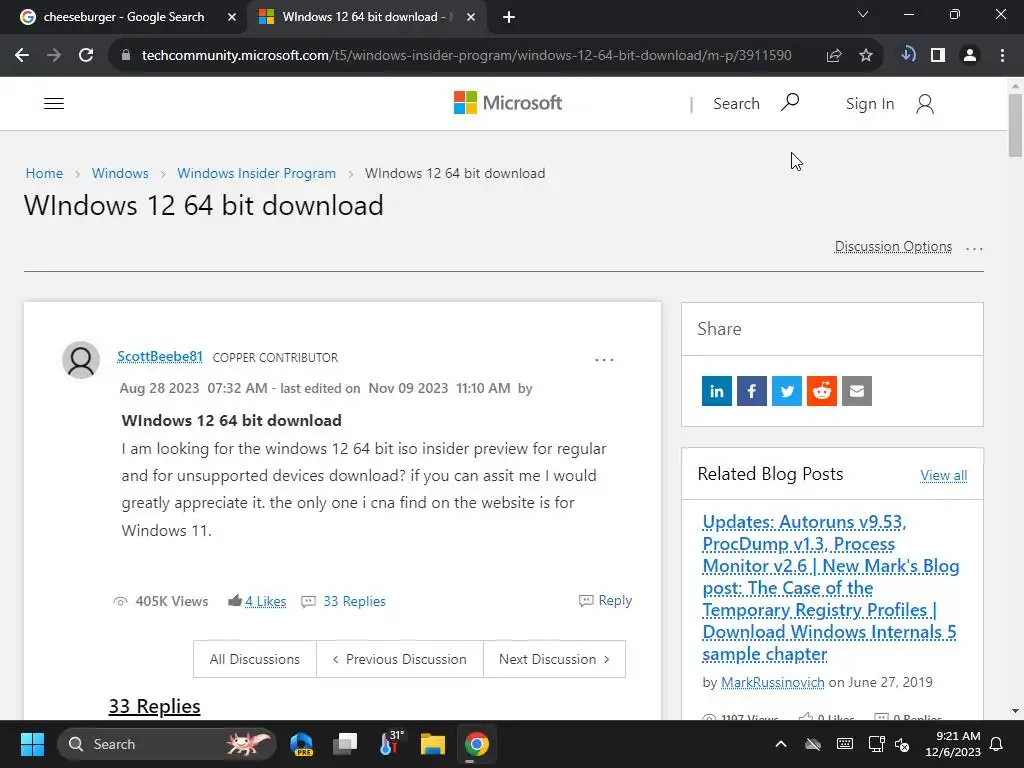This screenshot has height=768, width=1024.
Task: Open Chrome downloads icon
Action: tap(908, 55)
